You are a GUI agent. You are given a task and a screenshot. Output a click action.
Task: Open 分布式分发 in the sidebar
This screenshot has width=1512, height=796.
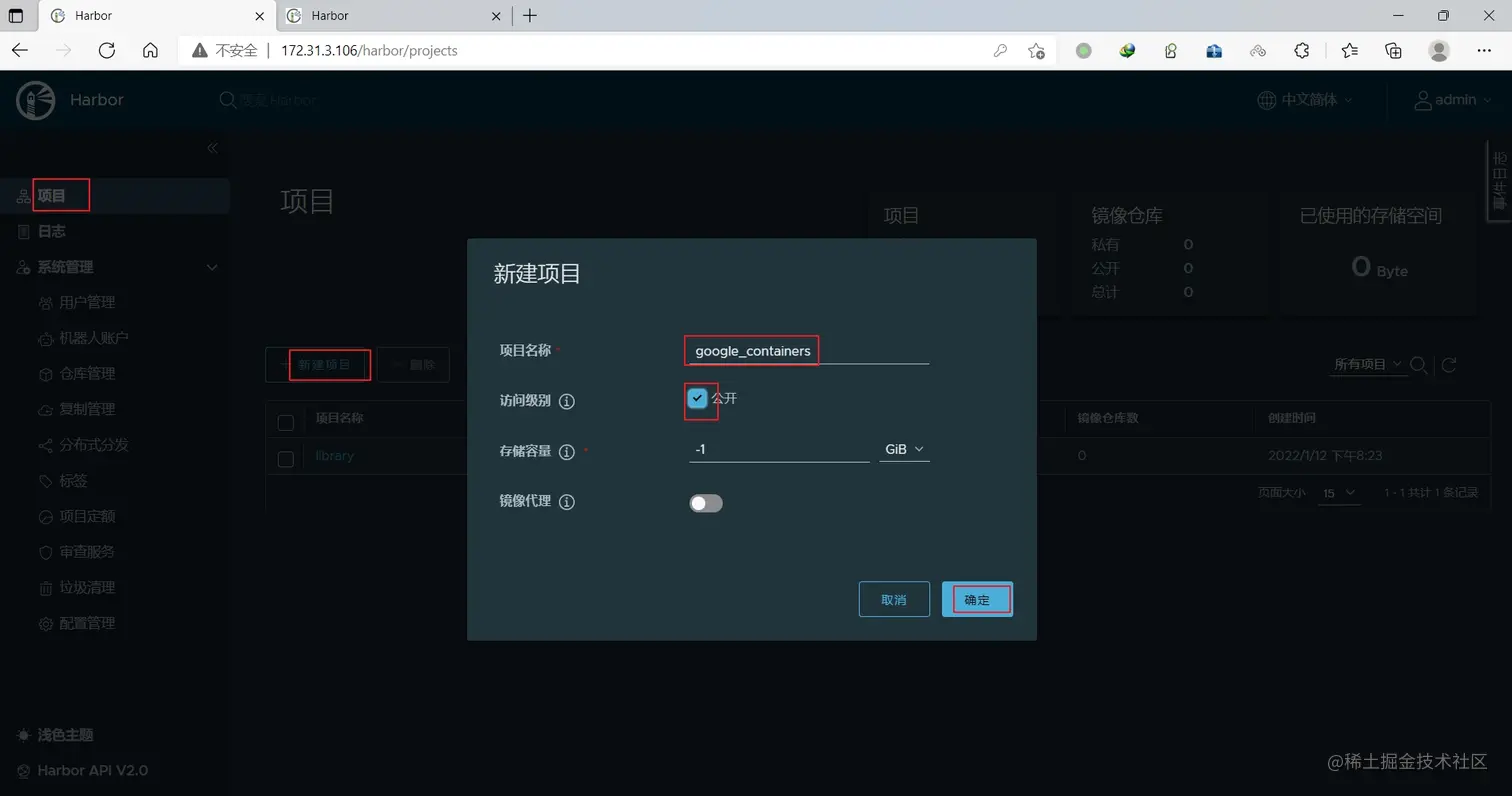[x=94, y=445]
